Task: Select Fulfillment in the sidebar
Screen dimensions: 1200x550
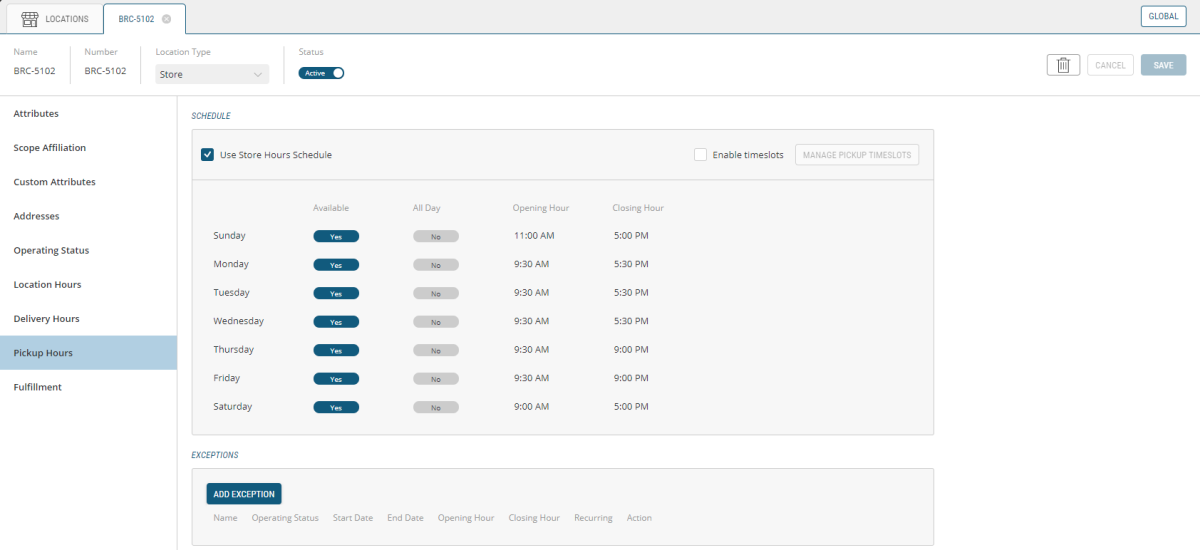Action: click(x=37, y=387)
